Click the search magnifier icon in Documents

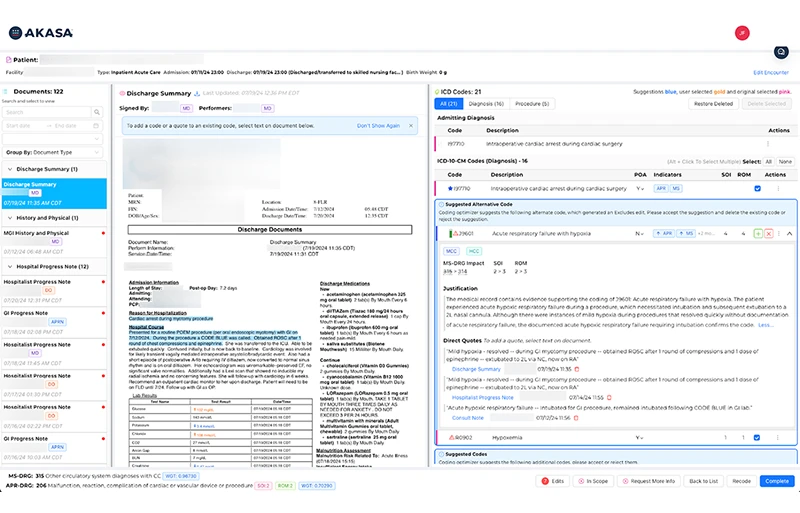point(97,112)
